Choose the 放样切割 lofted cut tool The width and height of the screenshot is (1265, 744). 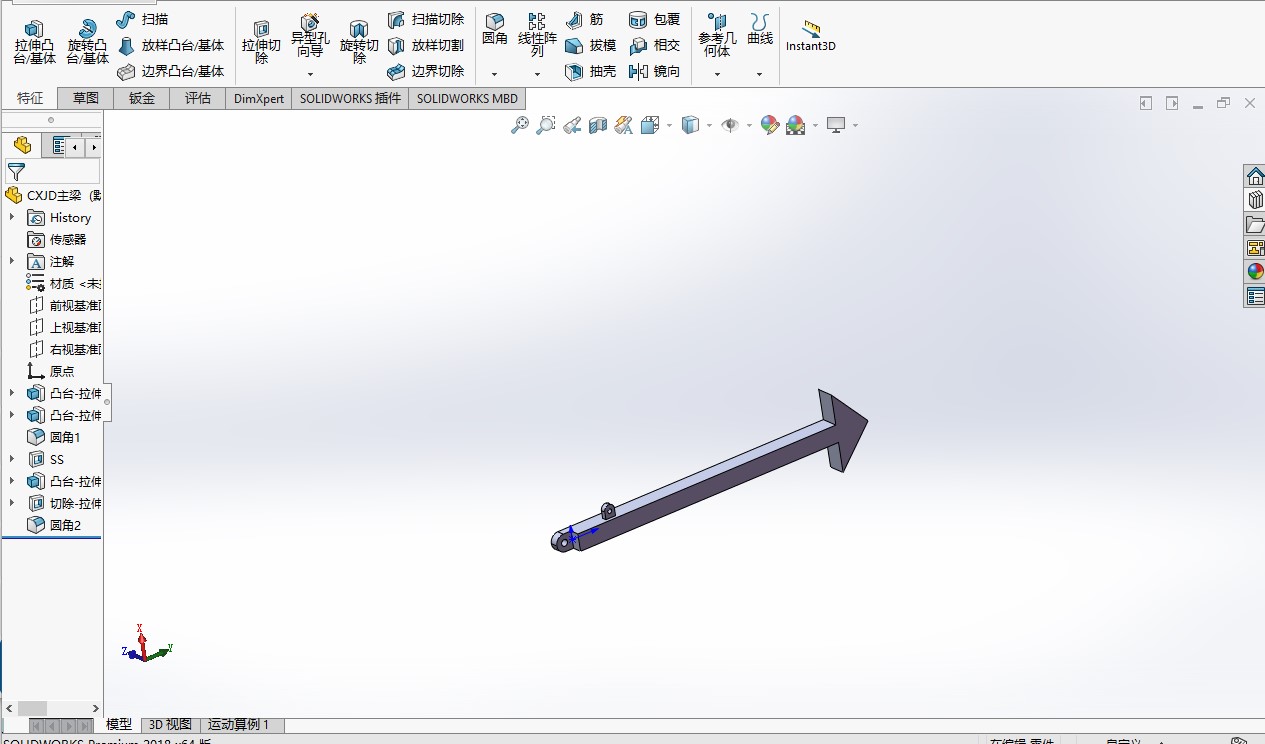point(426,45)
